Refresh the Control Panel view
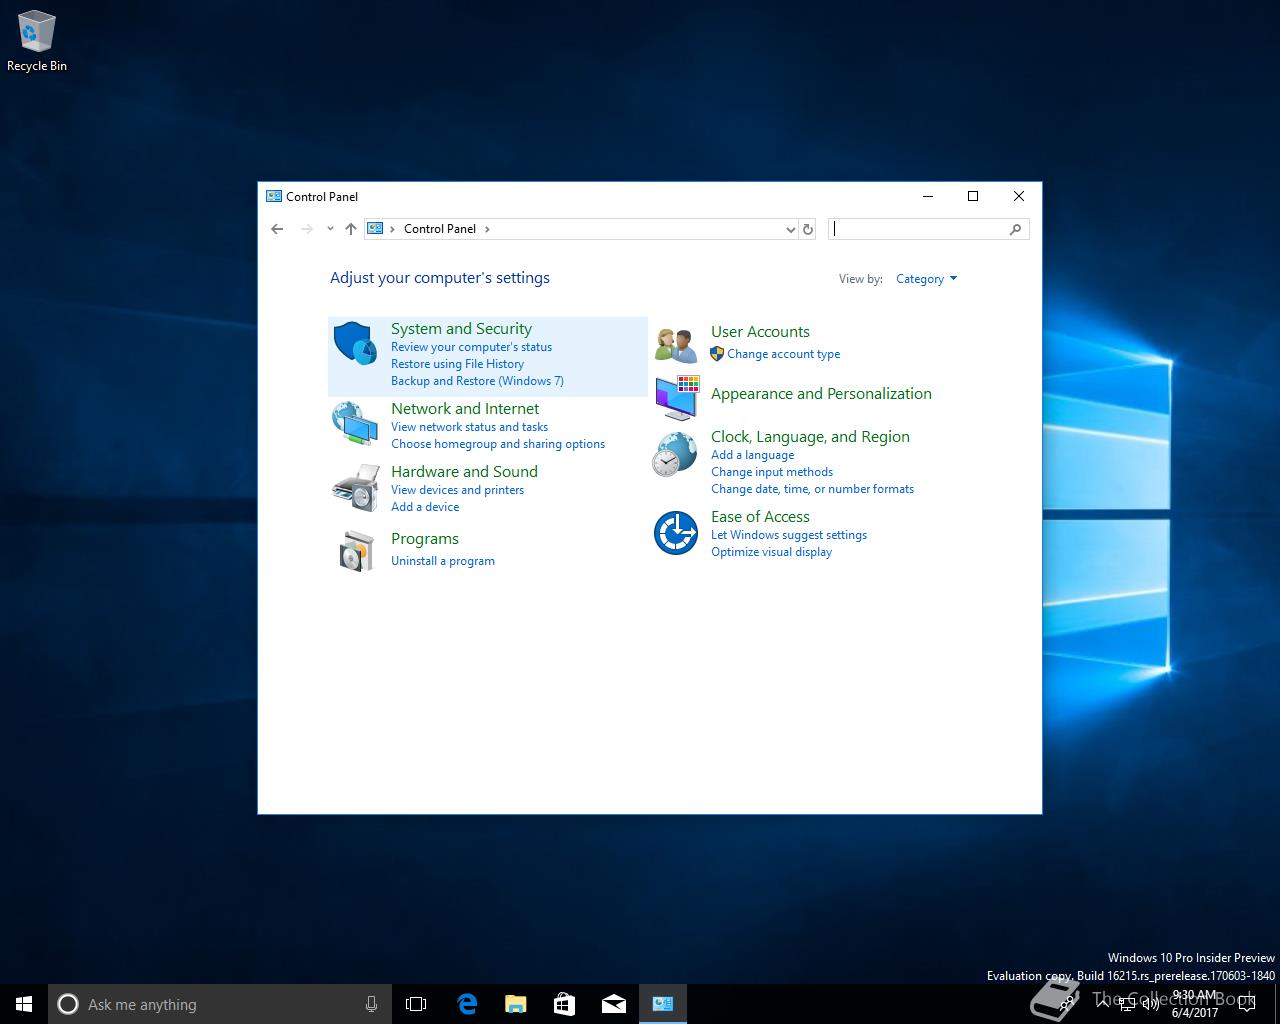 point(808,229)
